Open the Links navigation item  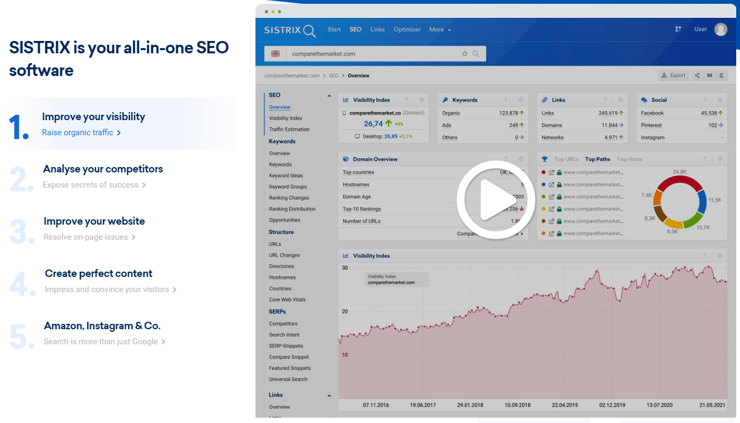pyautogui.click(x=377, y=29)
